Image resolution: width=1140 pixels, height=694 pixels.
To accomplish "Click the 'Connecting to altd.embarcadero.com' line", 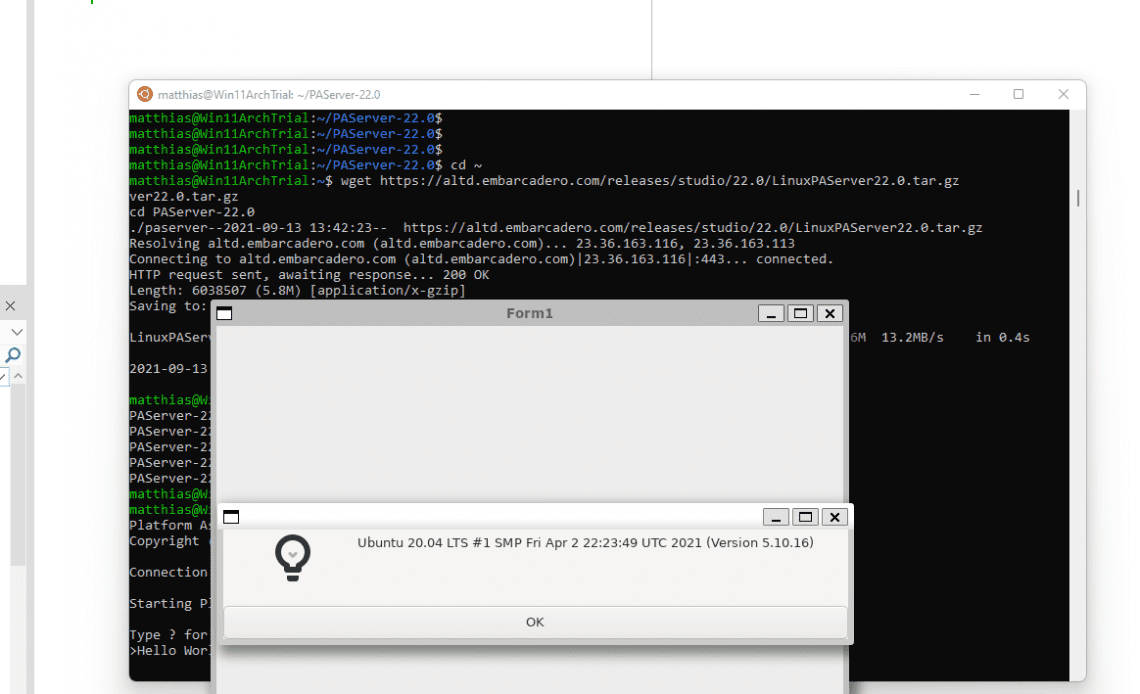I will (x=481, y=259).
